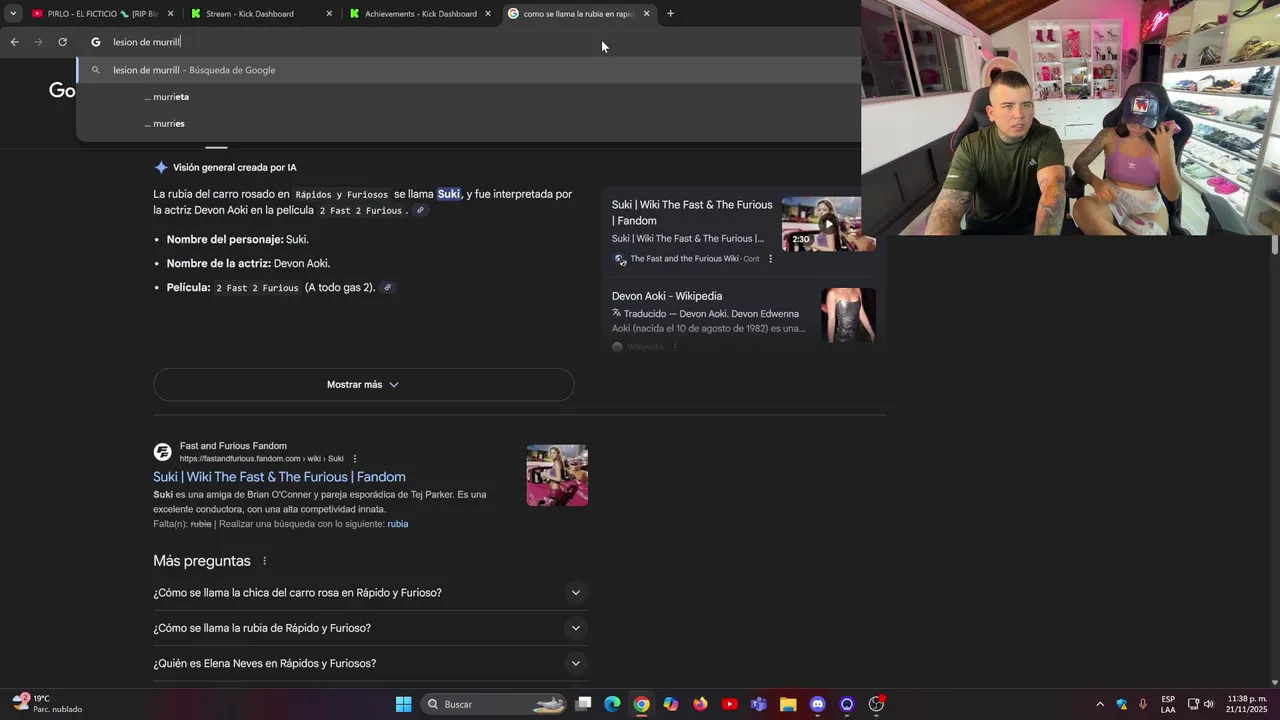
Task: Open File Explorer from taskbar
Action: pos(788,704)
